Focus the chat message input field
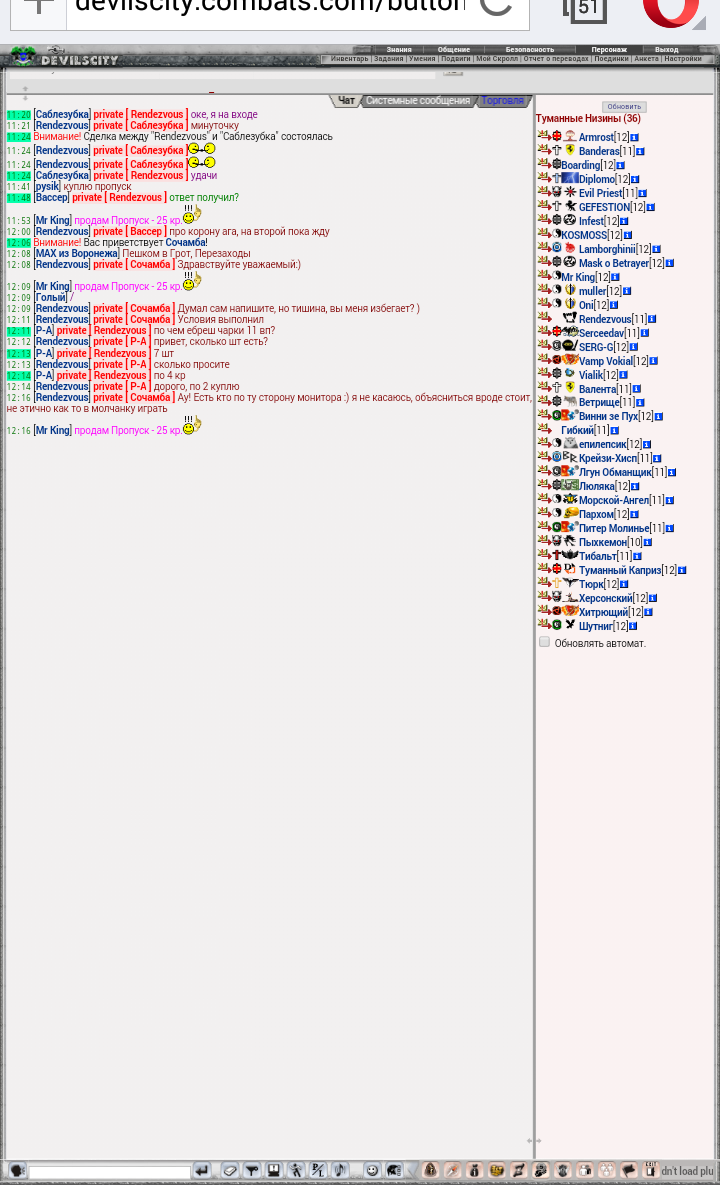The image size is (720, 1185). [x=109, y=1172]
